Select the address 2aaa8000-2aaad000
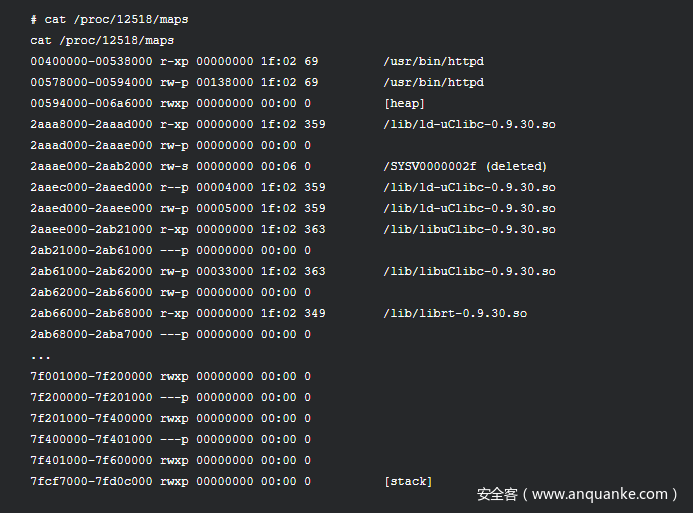 91,125
